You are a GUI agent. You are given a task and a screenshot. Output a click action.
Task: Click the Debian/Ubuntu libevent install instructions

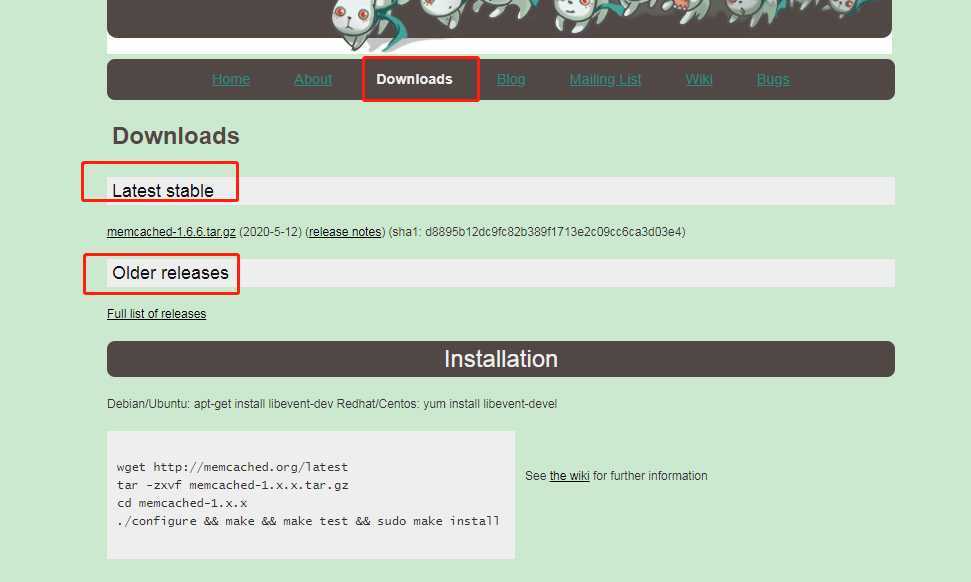(332, 404)
